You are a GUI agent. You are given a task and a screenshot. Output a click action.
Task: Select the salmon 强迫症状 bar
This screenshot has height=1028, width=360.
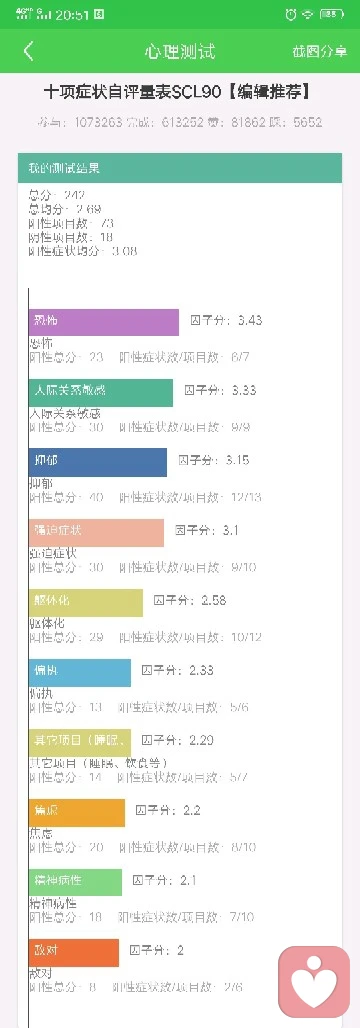pyautogui.click(x=96, y=532)
